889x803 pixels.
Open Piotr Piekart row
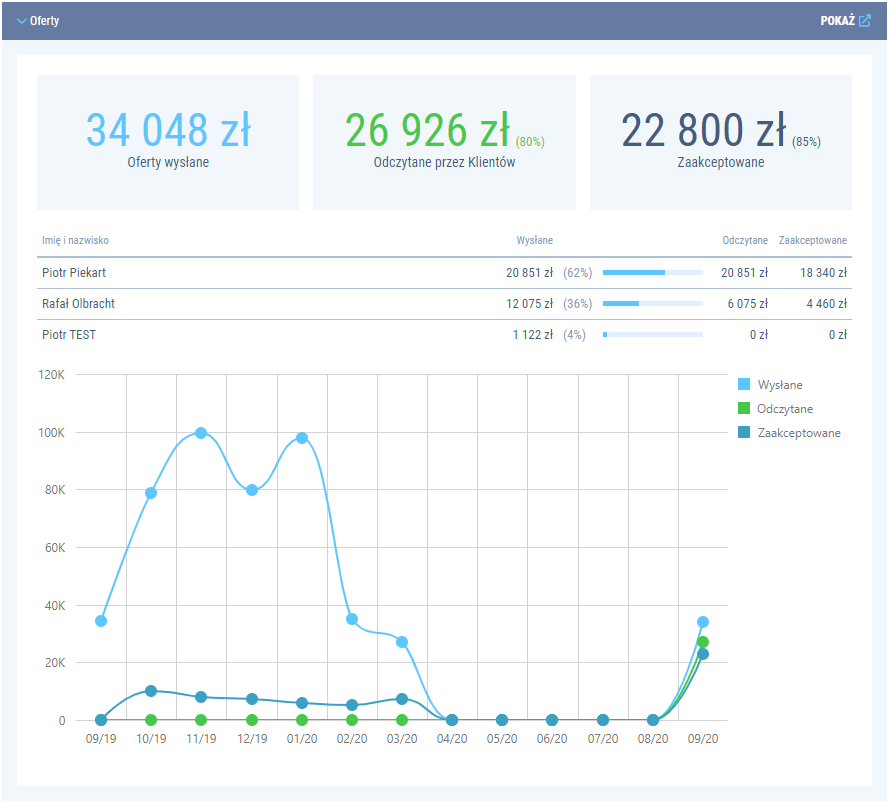tap(75, 273)
